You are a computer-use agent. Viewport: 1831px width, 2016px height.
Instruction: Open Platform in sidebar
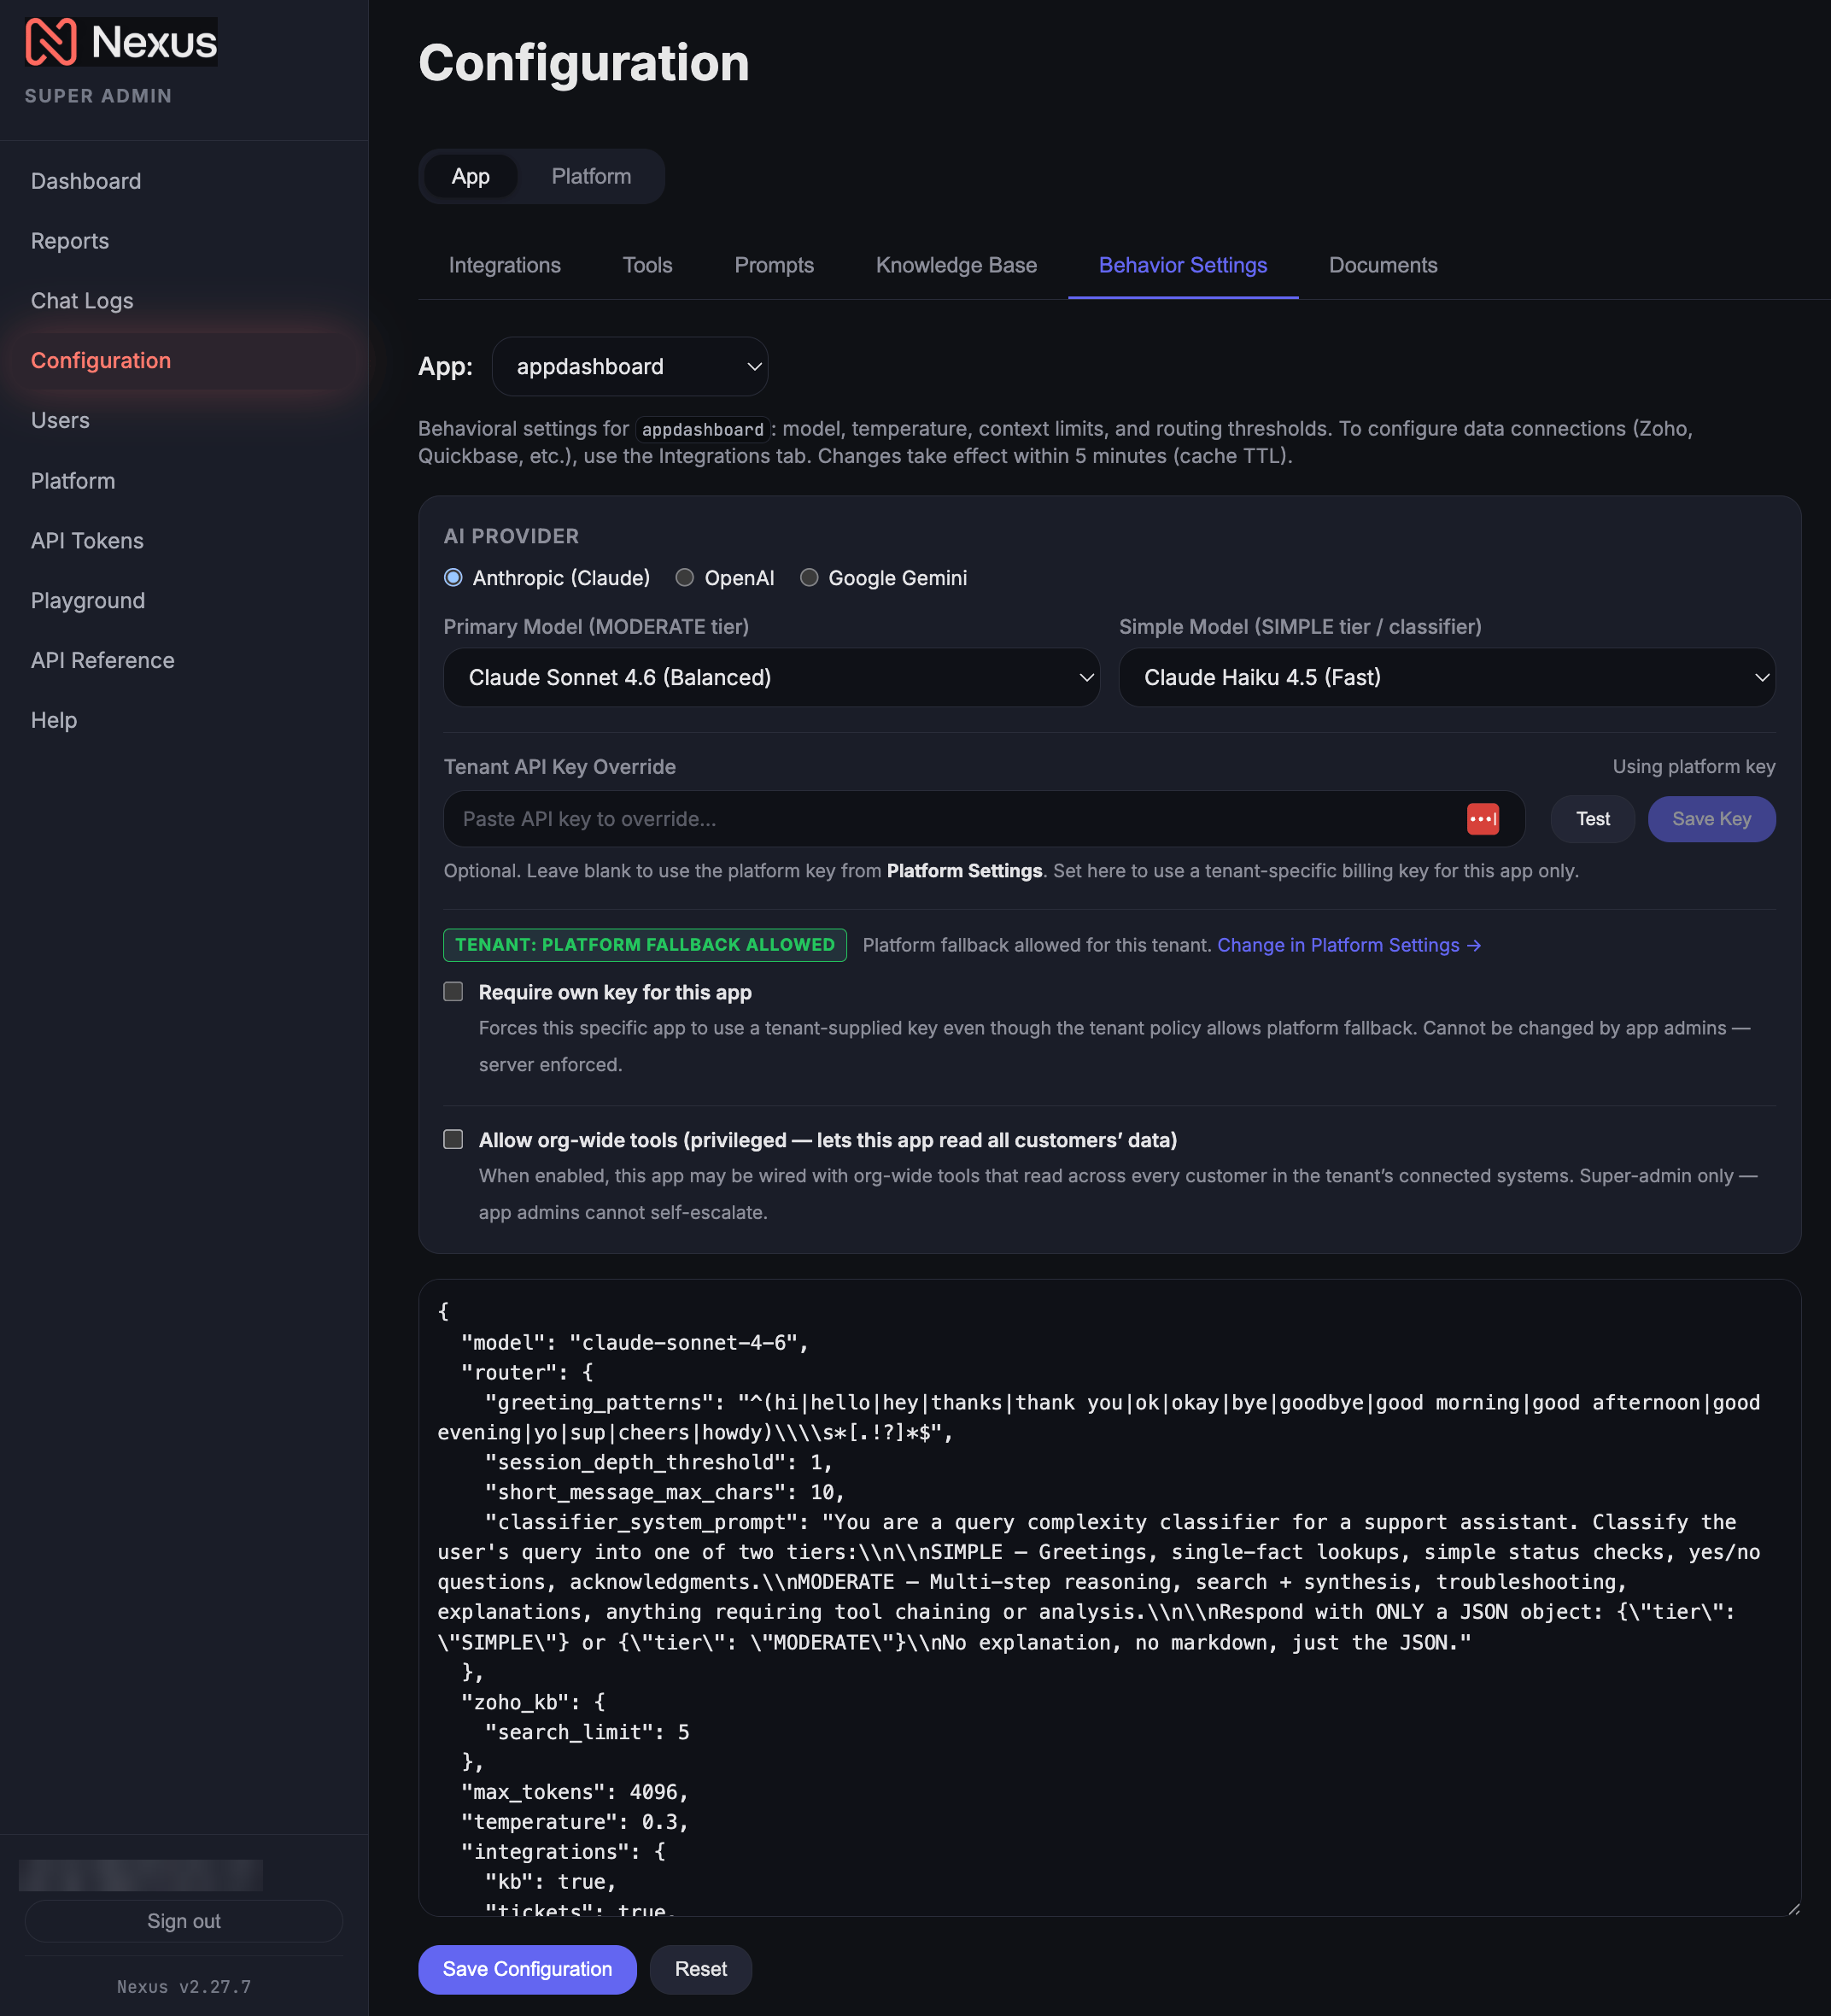(x=184, y=481)
